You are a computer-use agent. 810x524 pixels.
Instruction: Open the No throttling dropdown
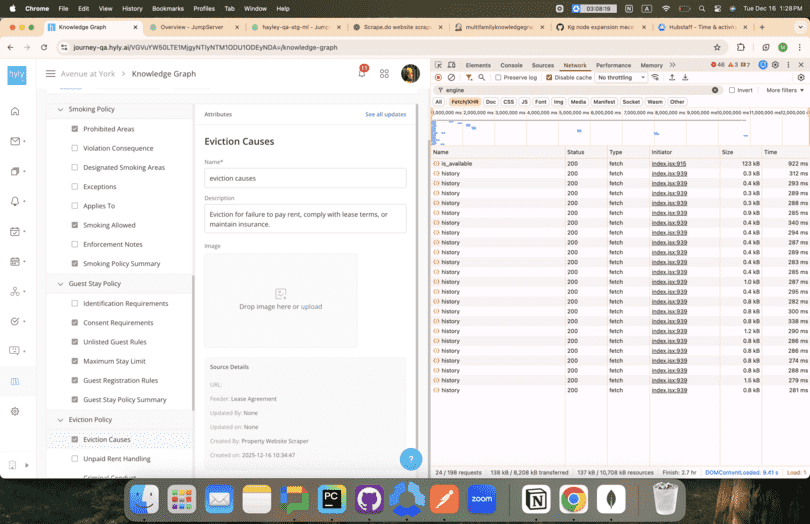click(621, 77)
